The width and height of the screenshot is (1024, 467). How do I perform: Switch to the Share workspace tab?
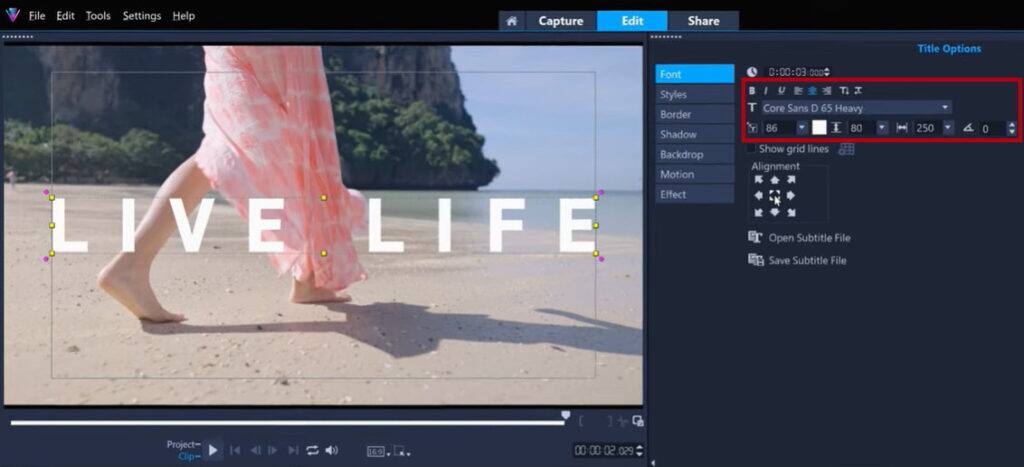703,21
